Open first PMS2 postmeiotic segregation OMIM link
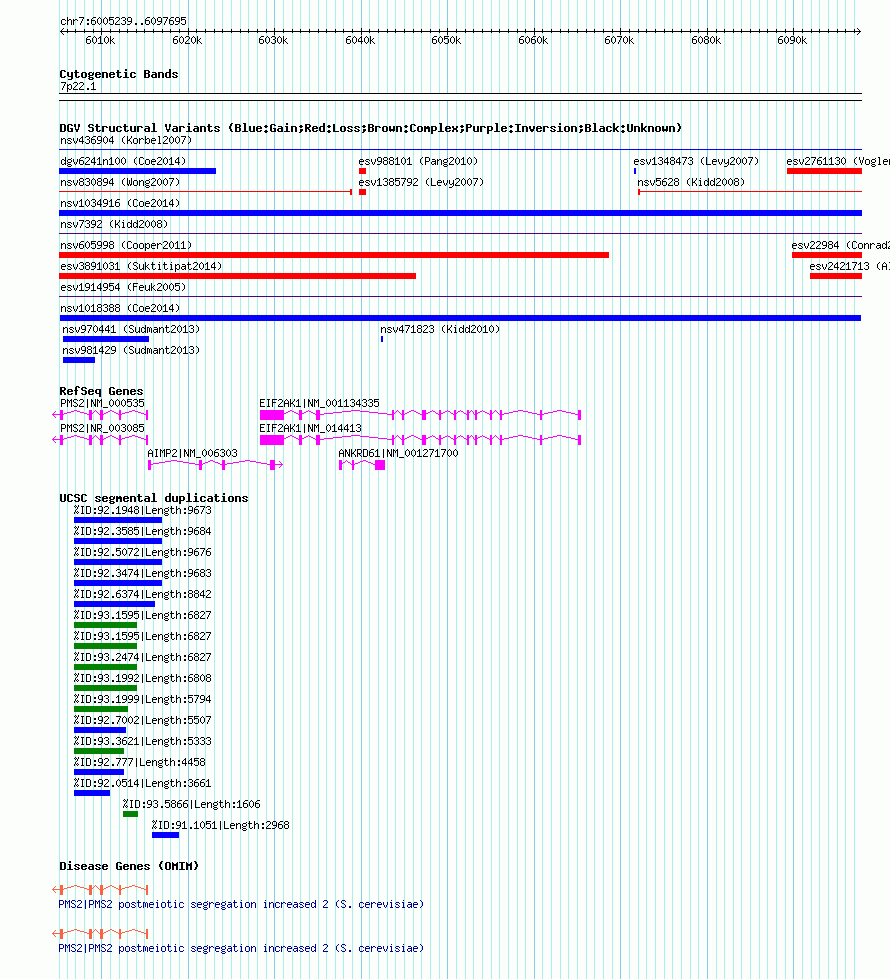The image size is (890, 979). [241, 904]
